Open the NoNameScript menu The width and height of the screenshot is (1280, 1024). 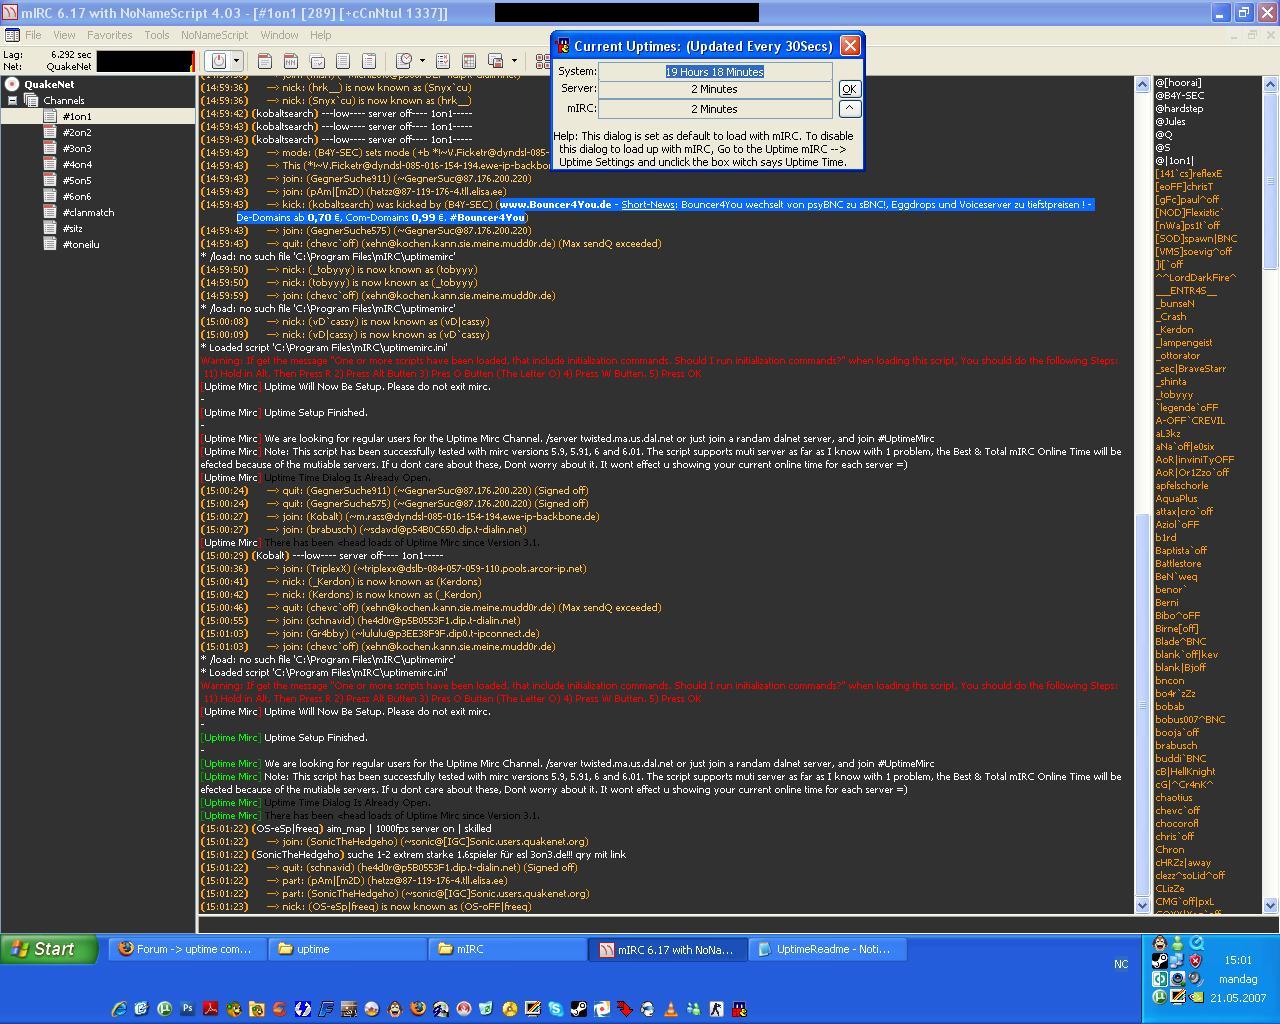[214, 35]
